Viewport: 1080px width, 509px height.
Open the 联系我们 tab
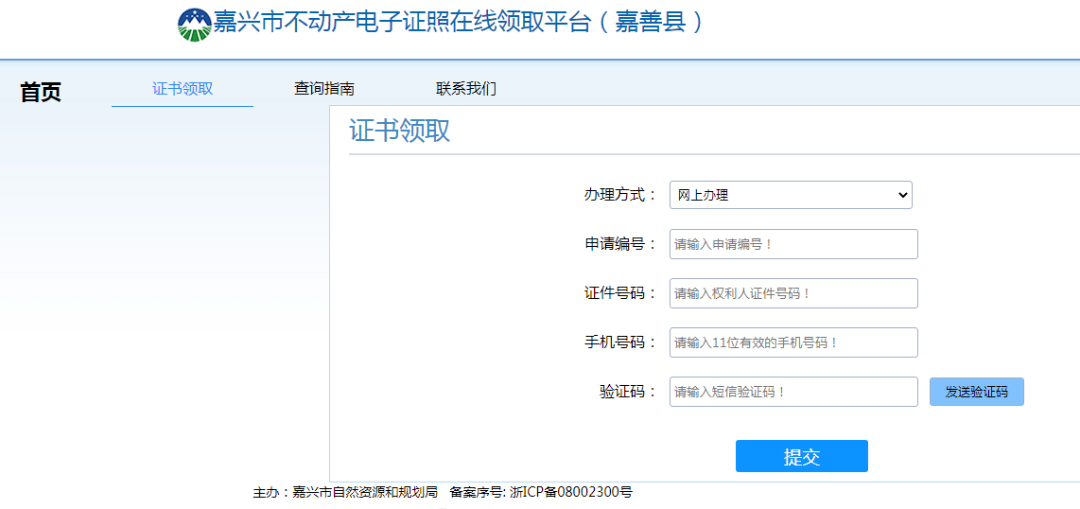(x=466, y=88)
